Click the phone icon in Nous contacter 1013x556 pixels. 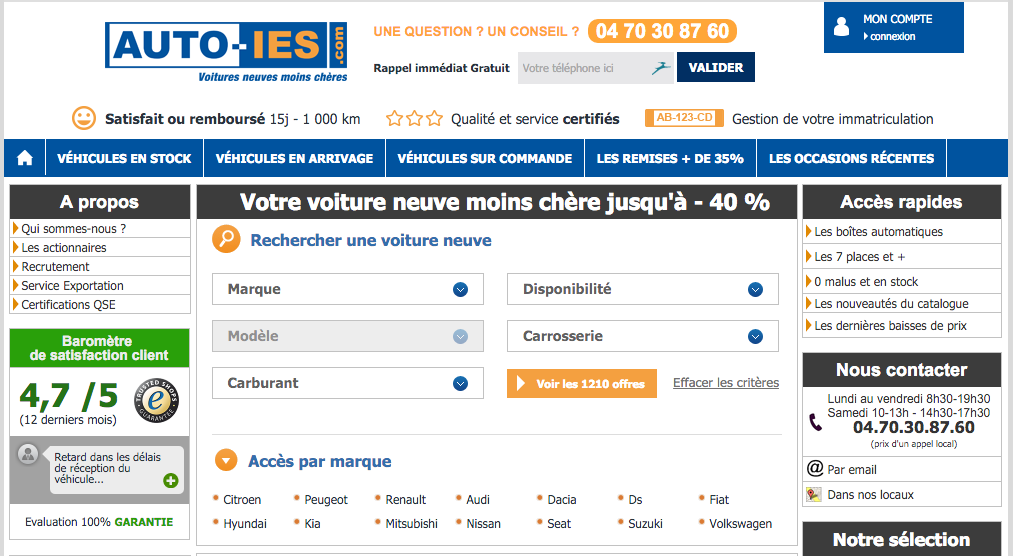[x=815, y=422]
